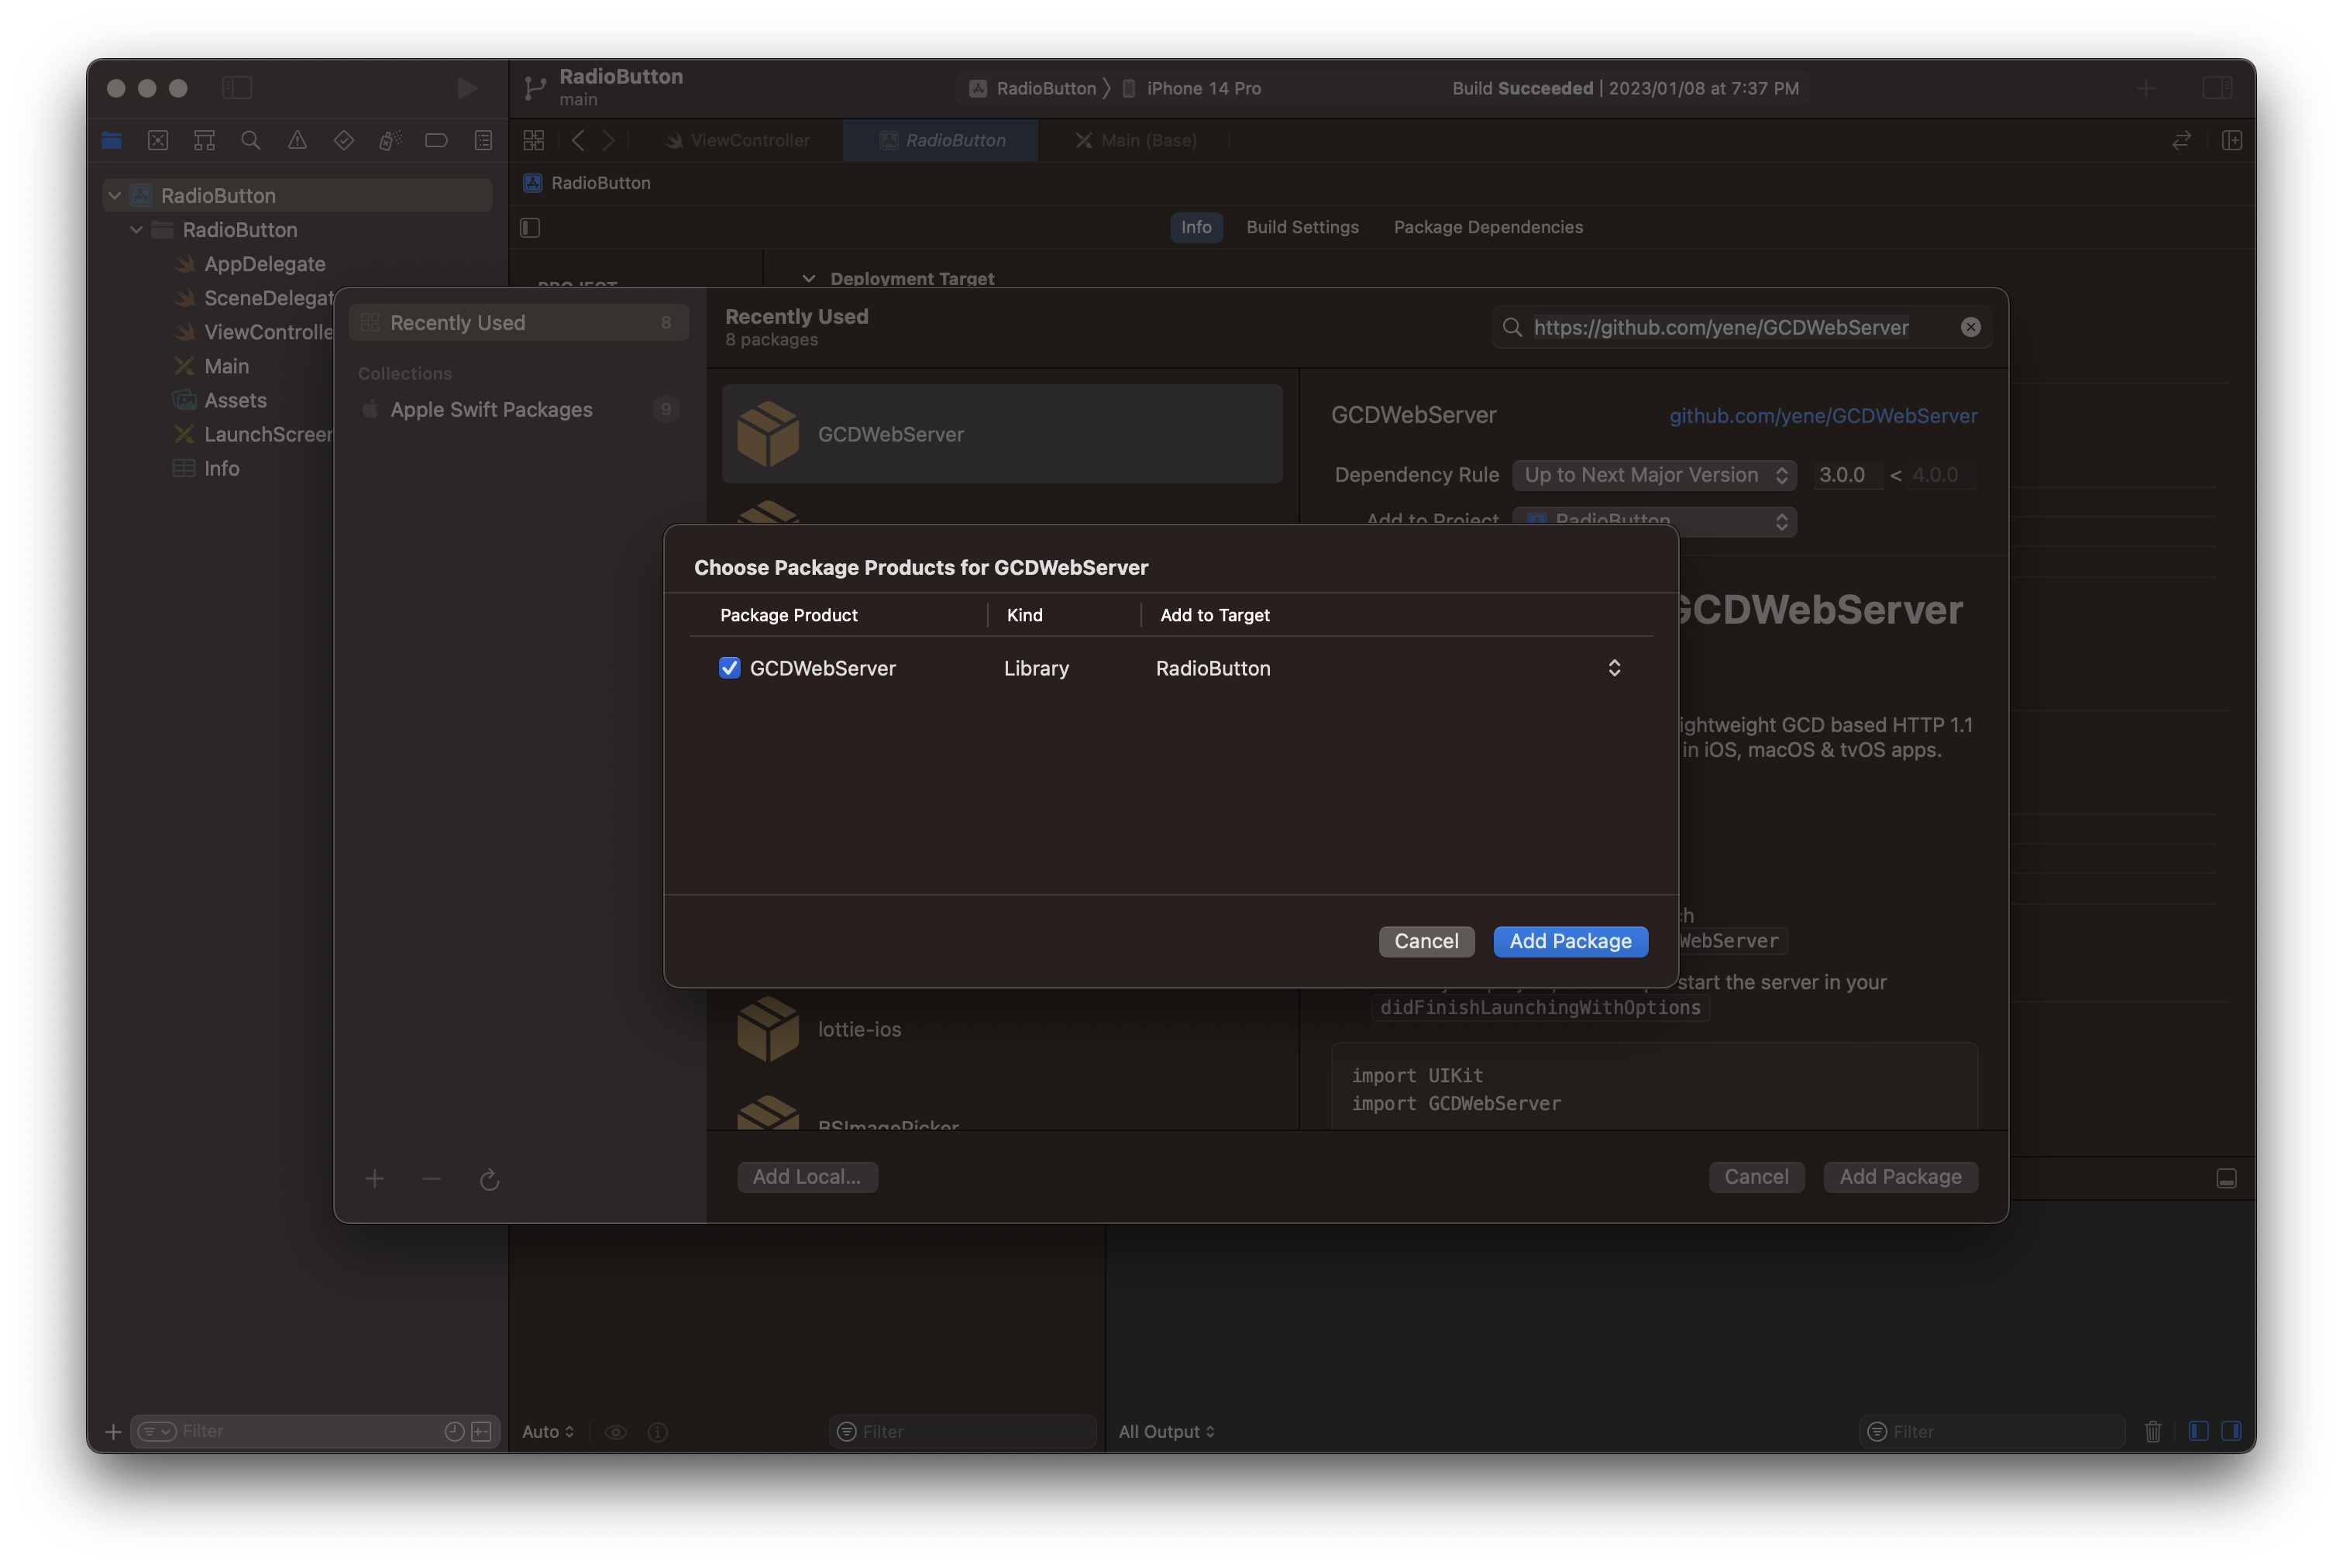This screenshot has height=1568, width=2343.
Task: Switch to Build Settings tab
Action: (1302, 227)
